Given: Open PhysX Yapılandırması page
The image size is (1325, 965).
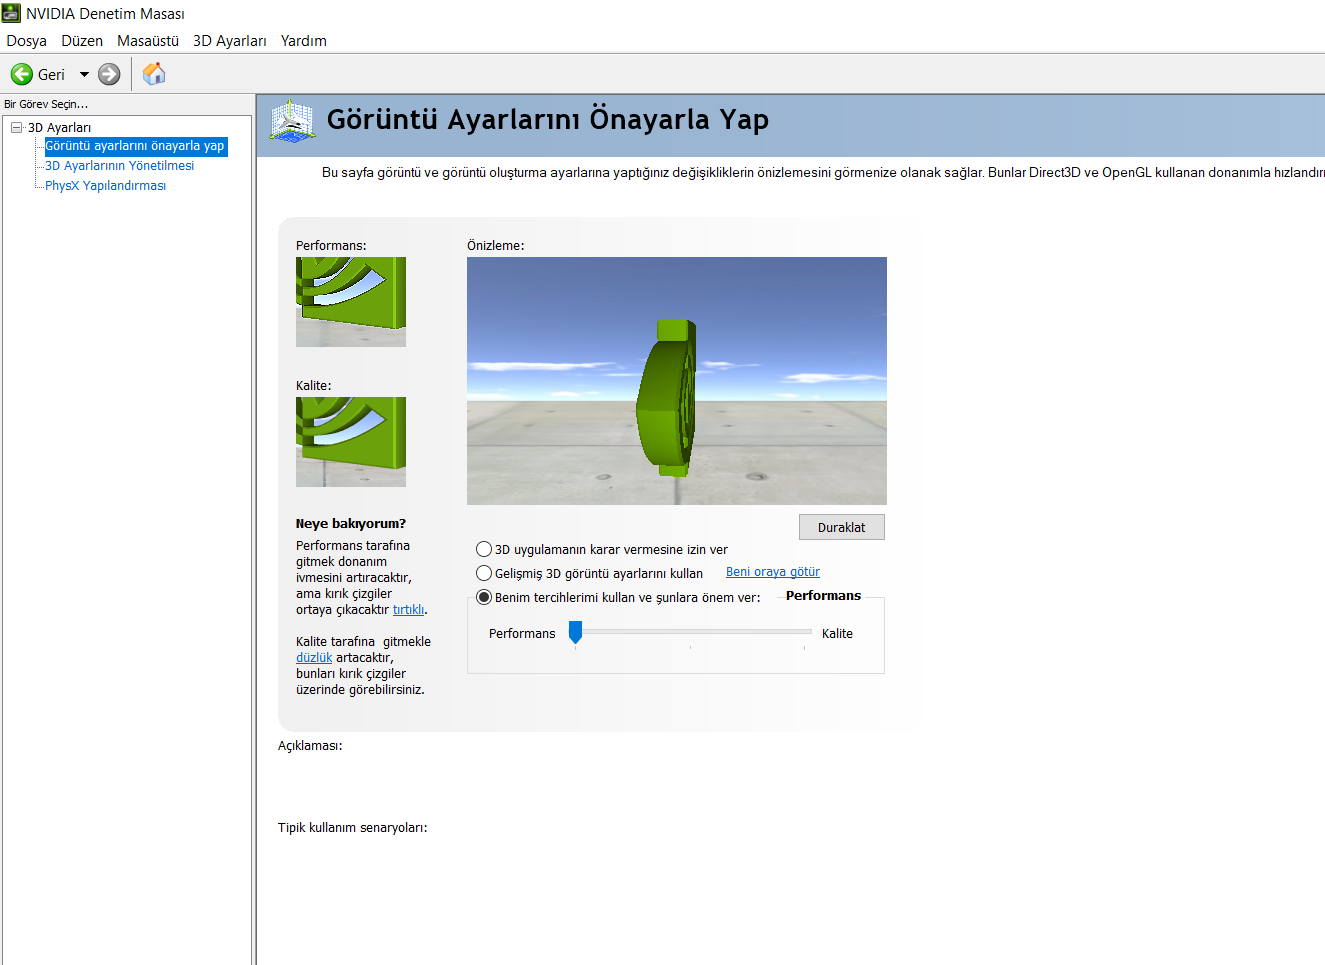Looking at the screenshot, I should [x=105, y=186].
